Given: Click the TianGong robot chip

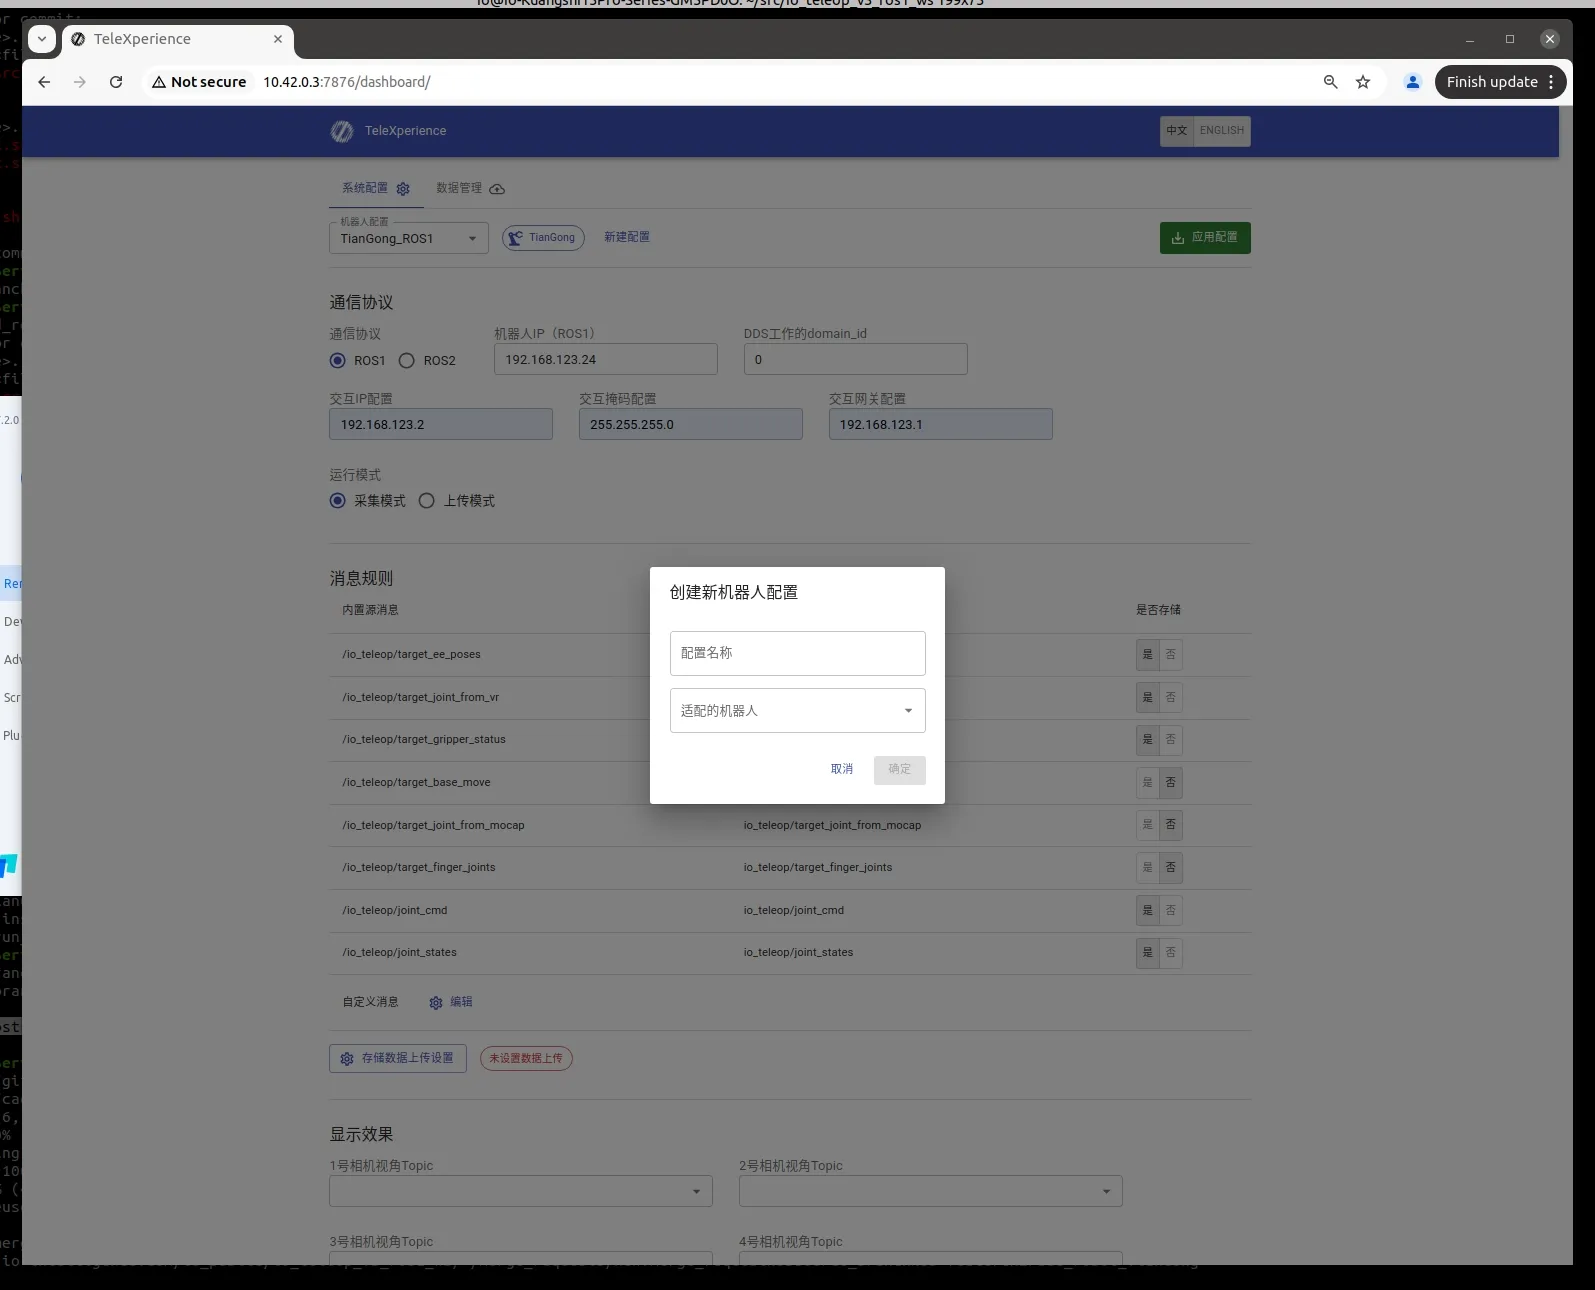Looking at the screenshot, I should [543, 238].
